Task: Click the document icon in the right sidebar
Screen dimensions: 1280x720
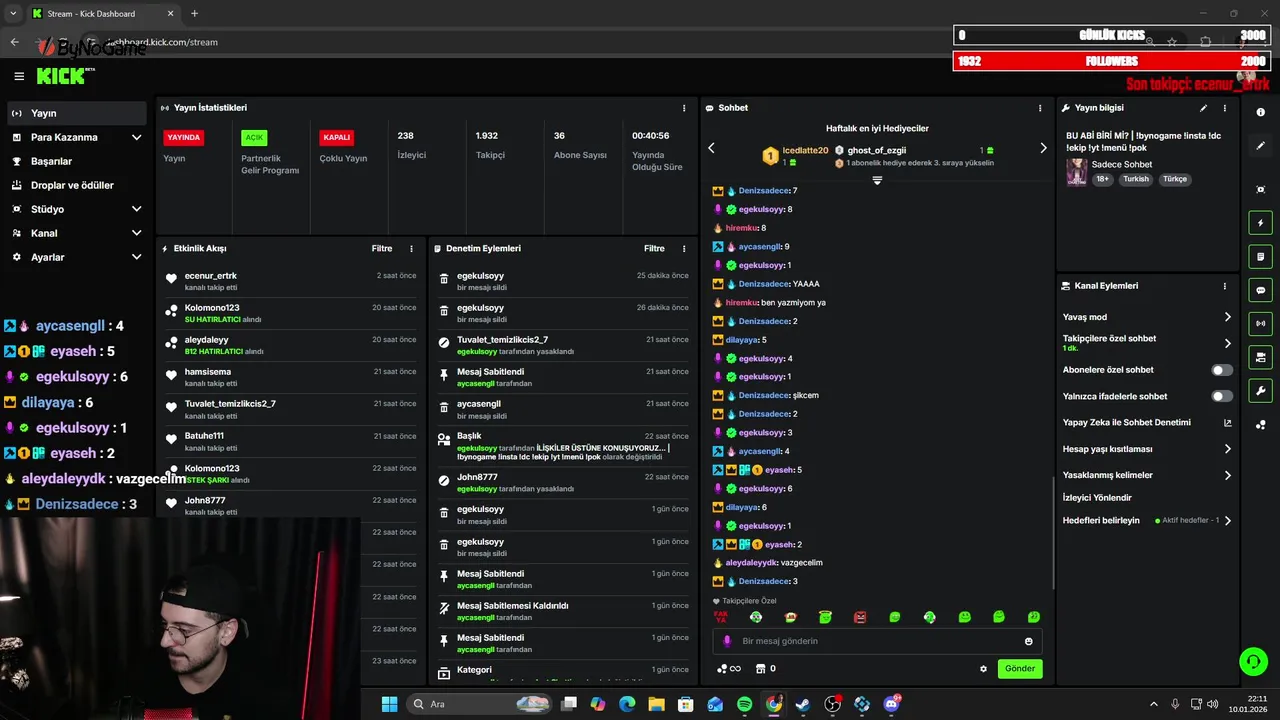Action: point(1261,256)
